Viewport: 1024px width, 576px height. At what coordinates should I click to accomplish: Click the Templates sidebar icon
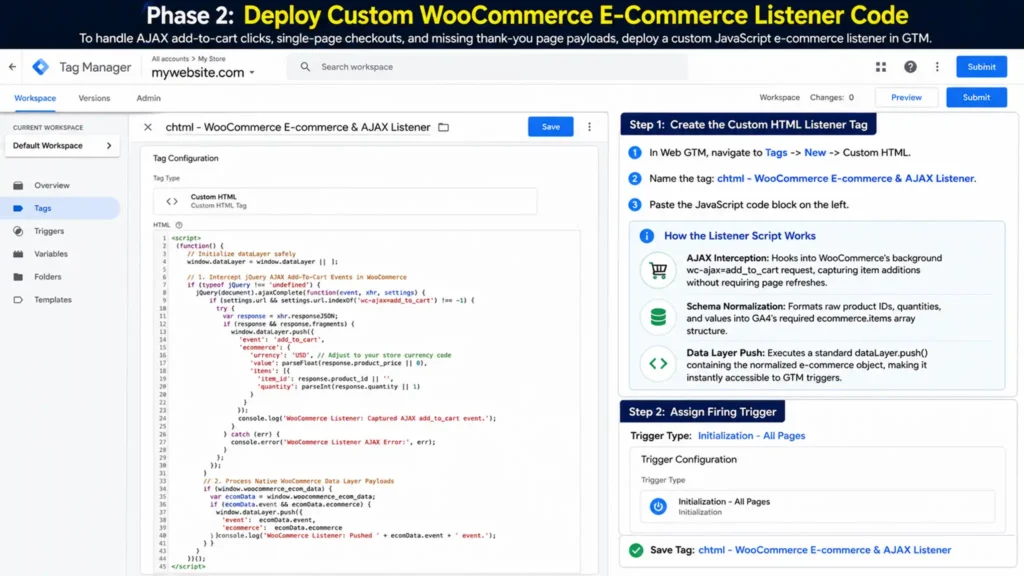tap(18, 300)
